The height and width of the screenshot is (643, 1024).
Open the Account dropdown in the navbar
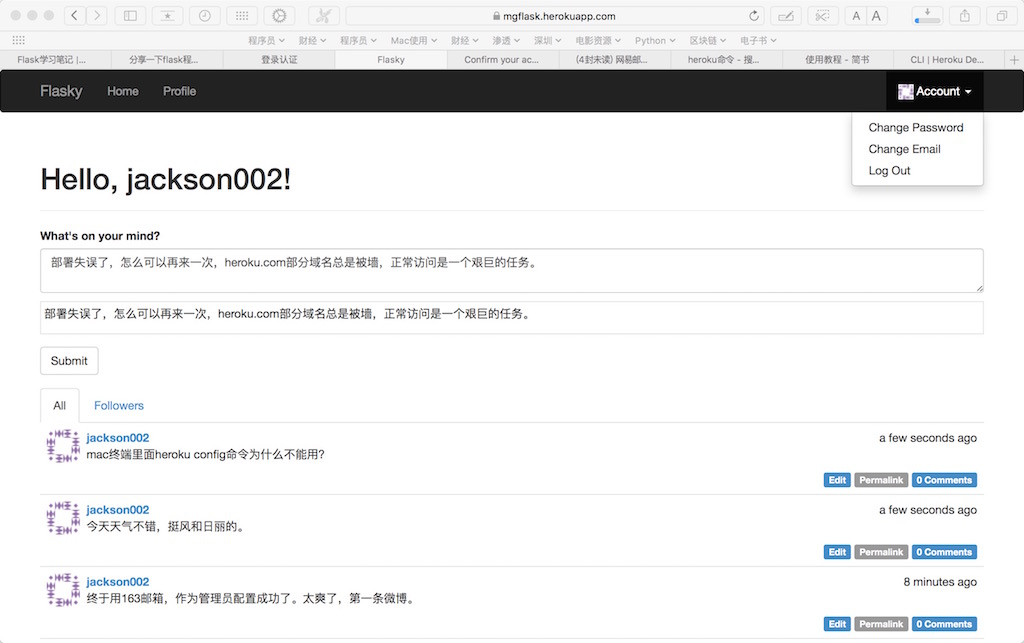[x=934, y=91]
